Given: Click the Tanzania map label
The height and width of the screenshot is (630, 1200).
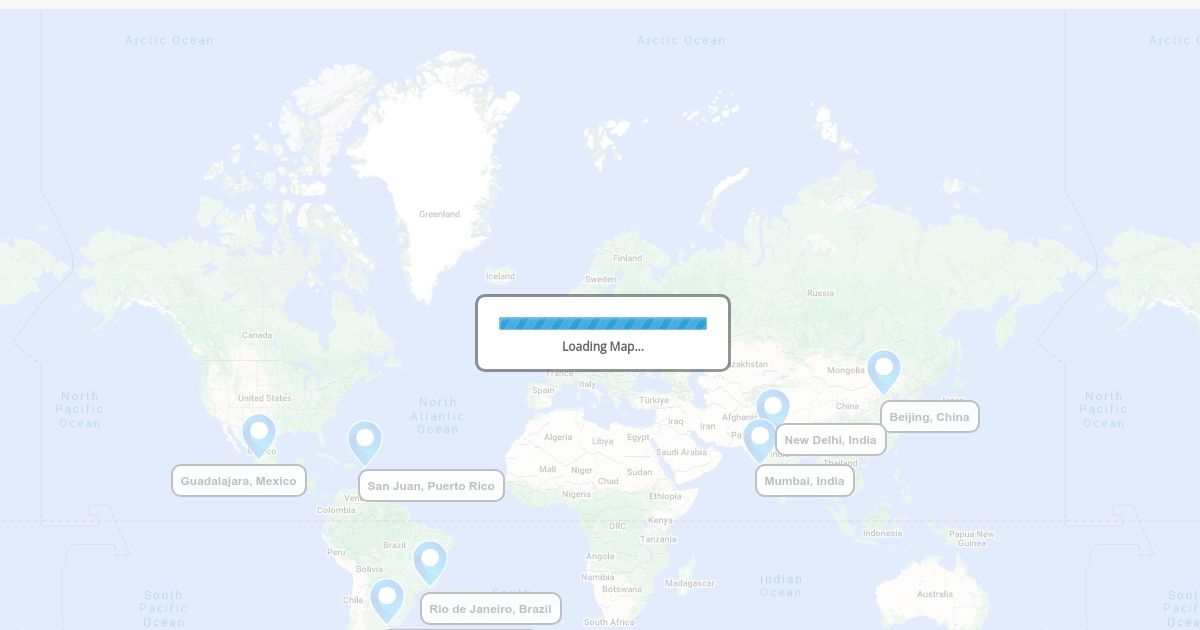Looking at the screenshot, I should coord(658,539).
